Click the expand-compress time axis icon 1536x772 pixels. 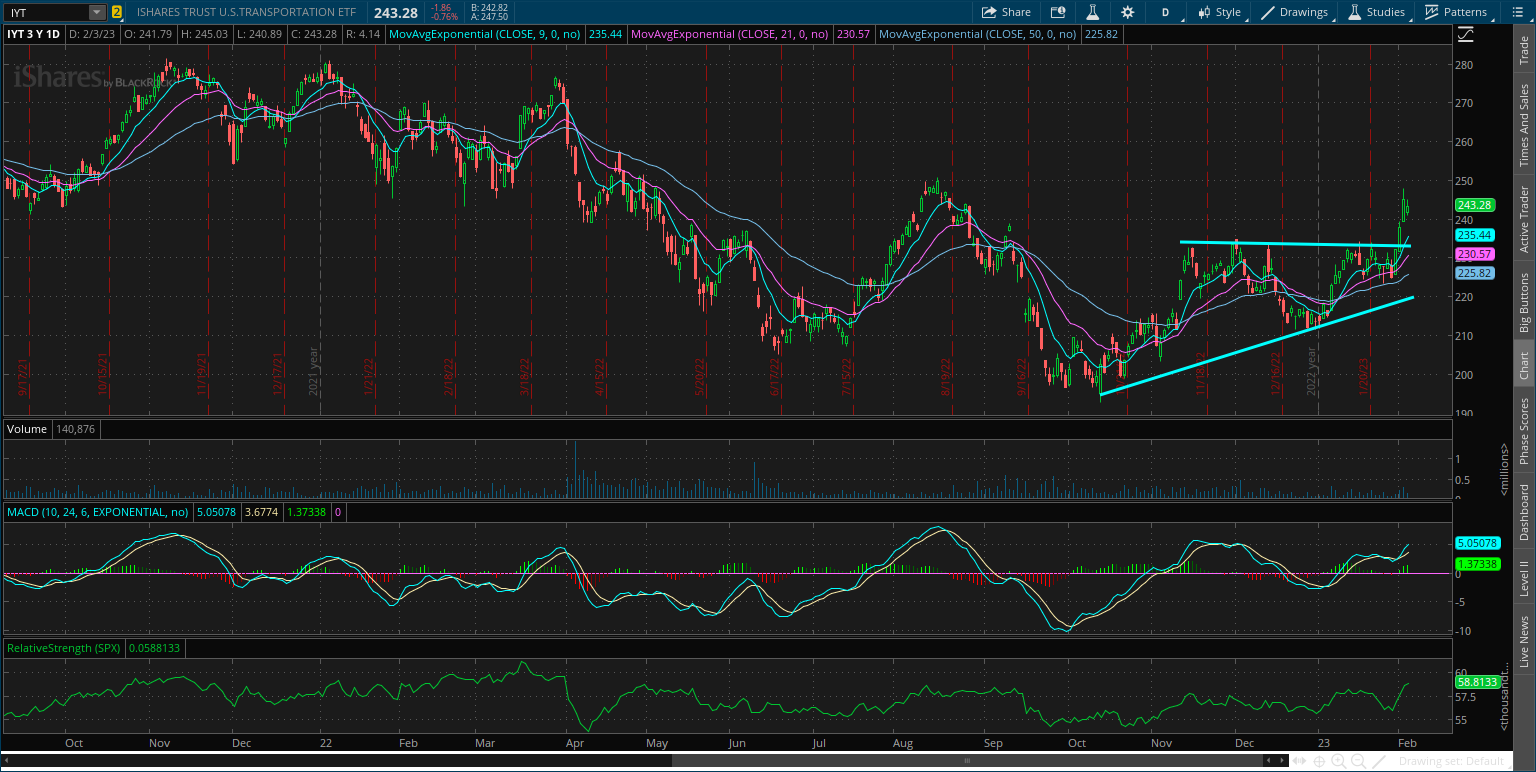pos(1298,761)
